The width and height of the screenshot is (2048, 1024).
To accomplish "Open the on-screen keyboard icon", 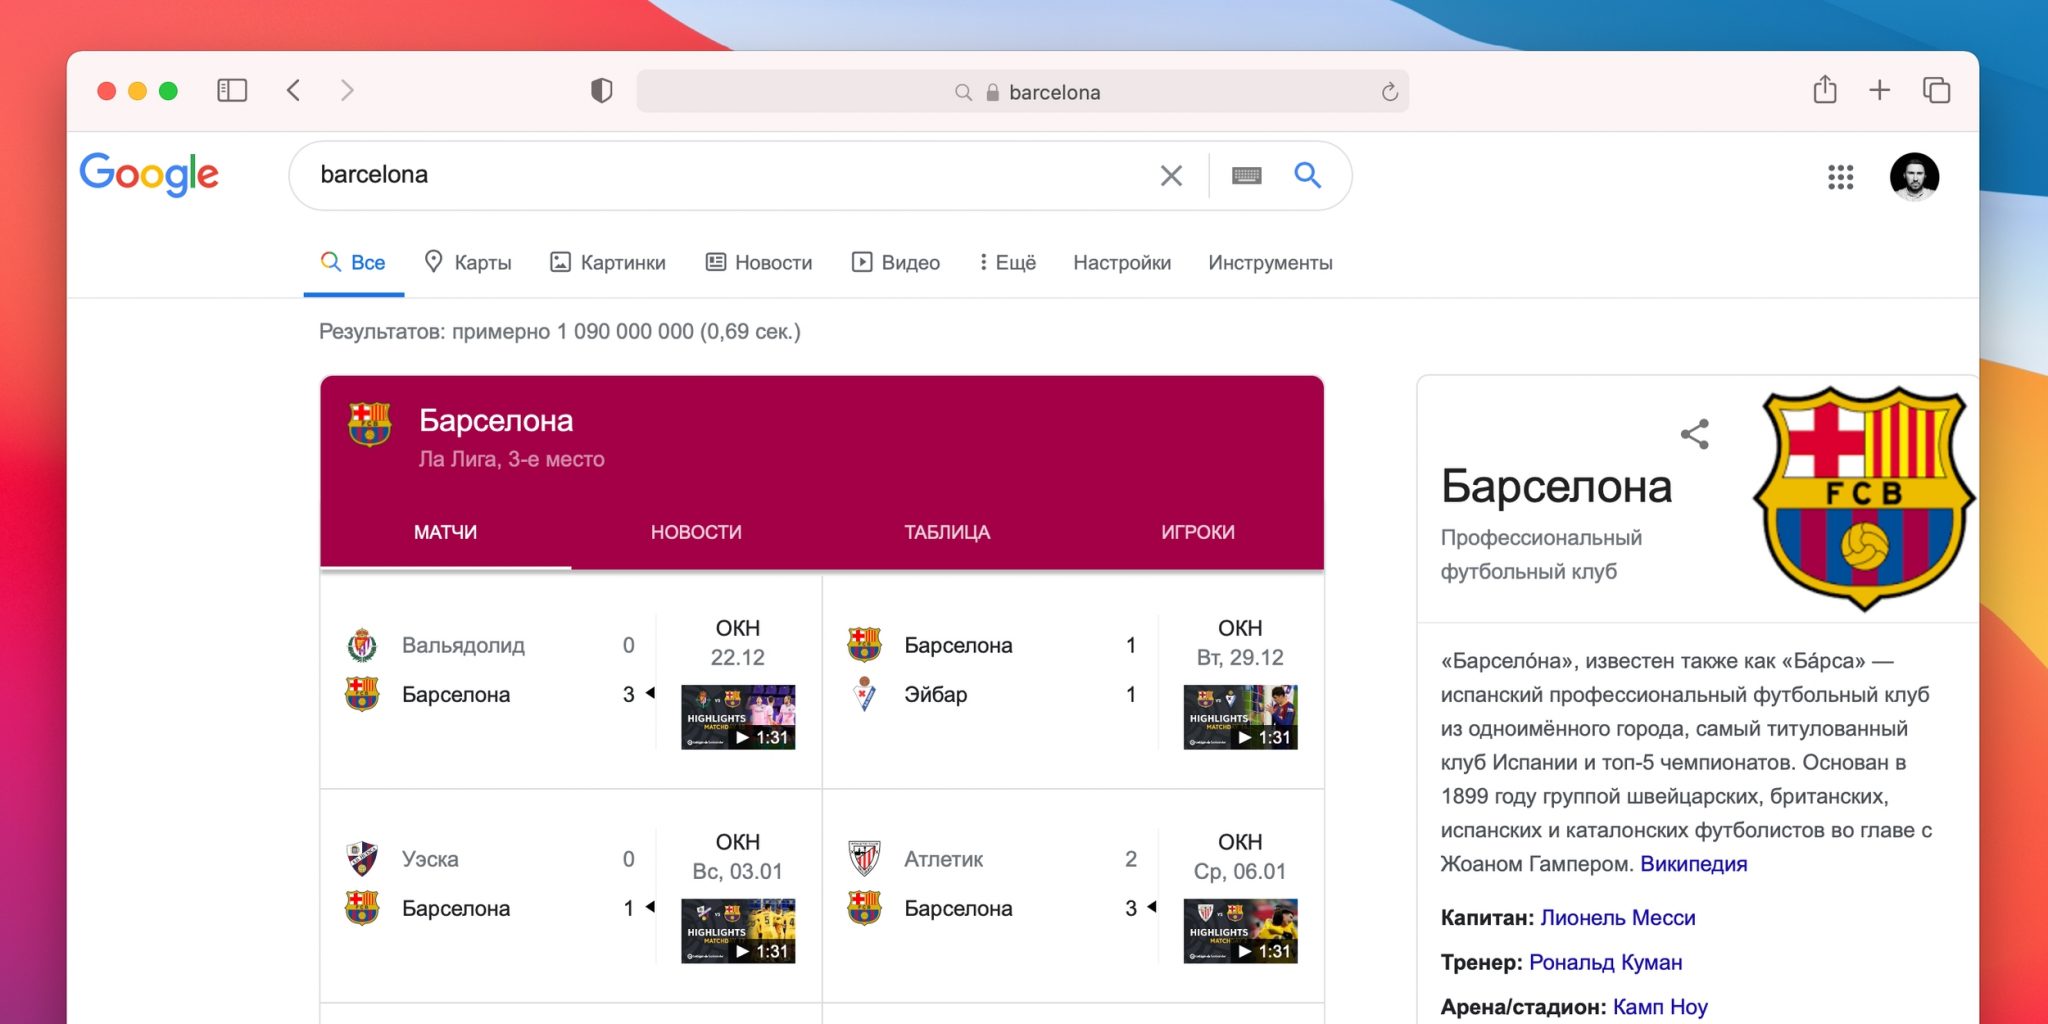I will click(x=1246, y=176).
